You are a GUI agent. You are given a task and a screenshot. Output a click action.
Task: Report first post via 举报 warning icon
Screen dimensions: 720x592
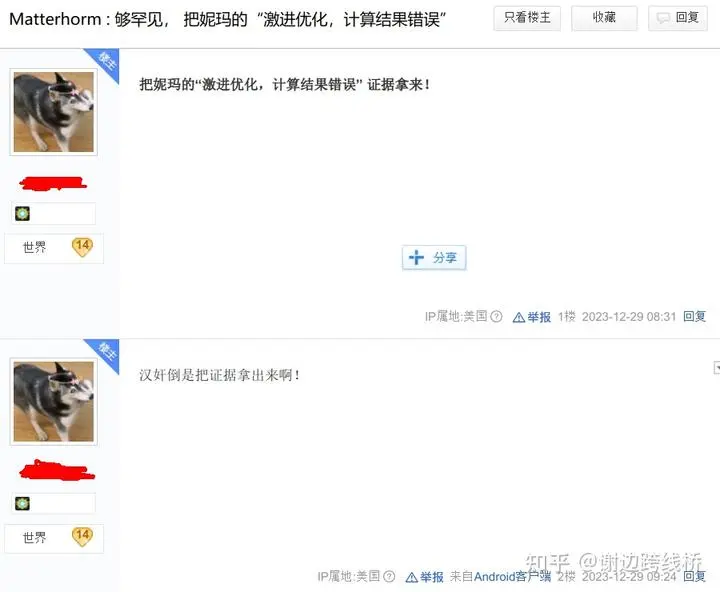coord(519,317)
